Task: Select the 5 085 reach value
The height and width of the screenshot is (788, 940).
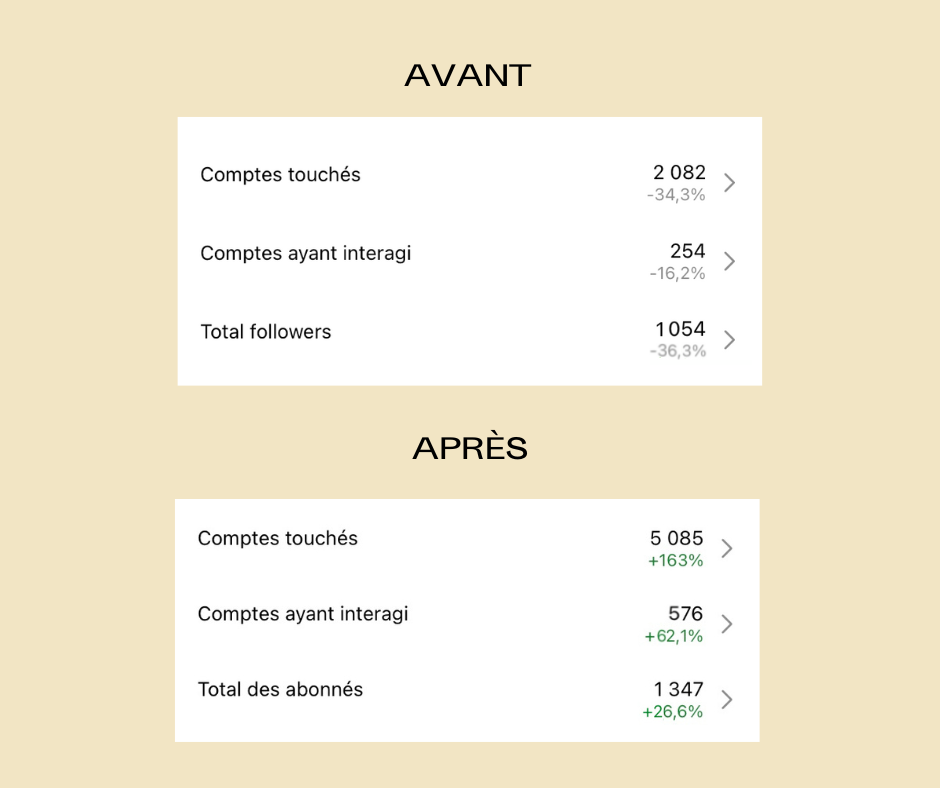Action: tap(676, 539)
